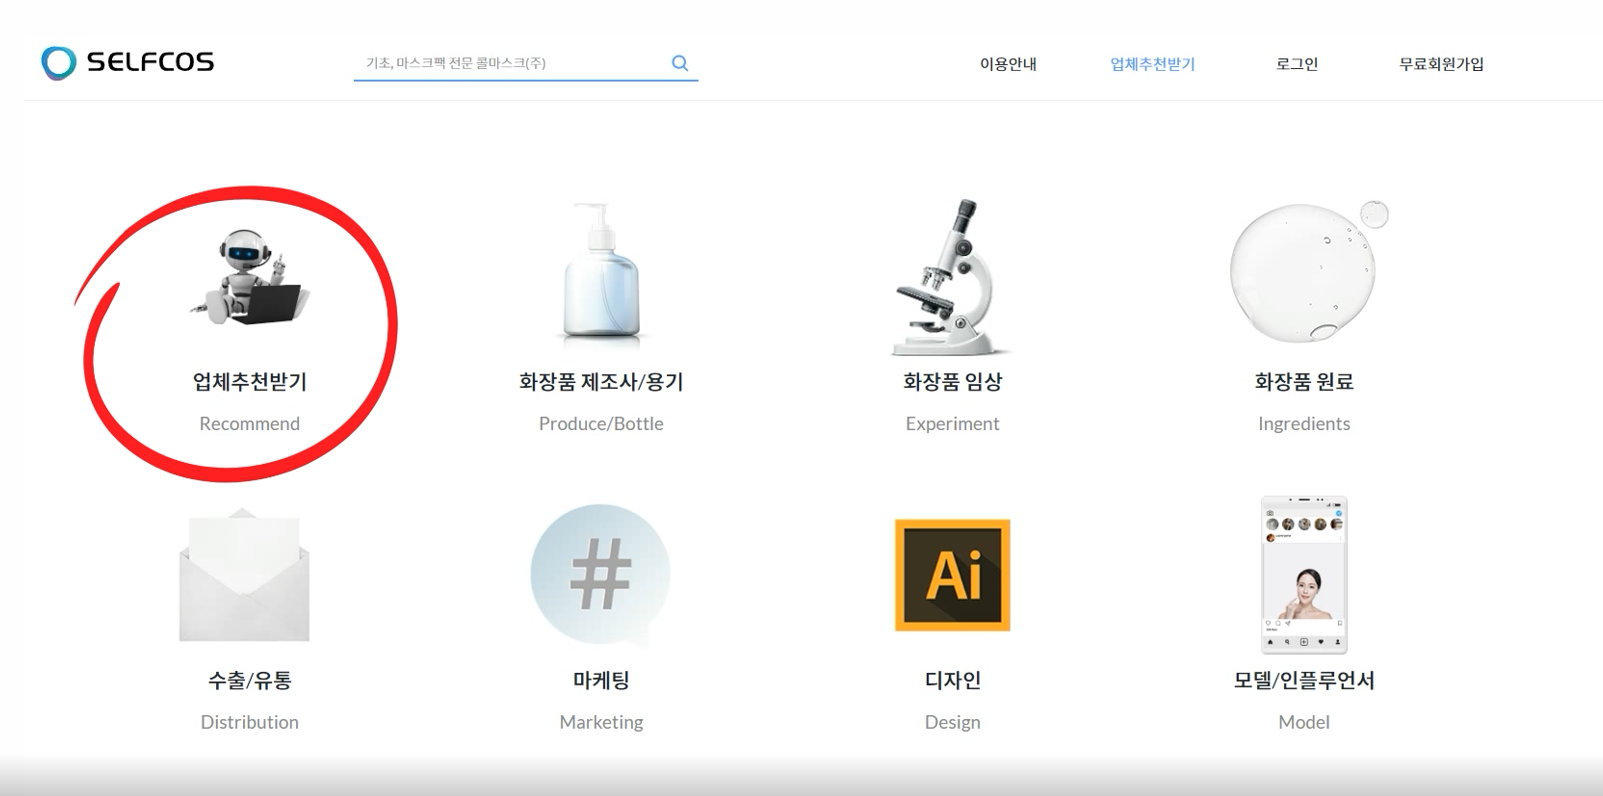Click the robot Recommend icon

pos(250,276)
